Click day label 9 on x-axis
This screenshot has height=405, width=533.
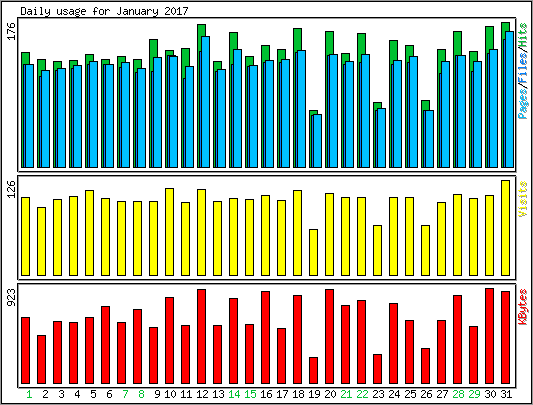point(157,394)
